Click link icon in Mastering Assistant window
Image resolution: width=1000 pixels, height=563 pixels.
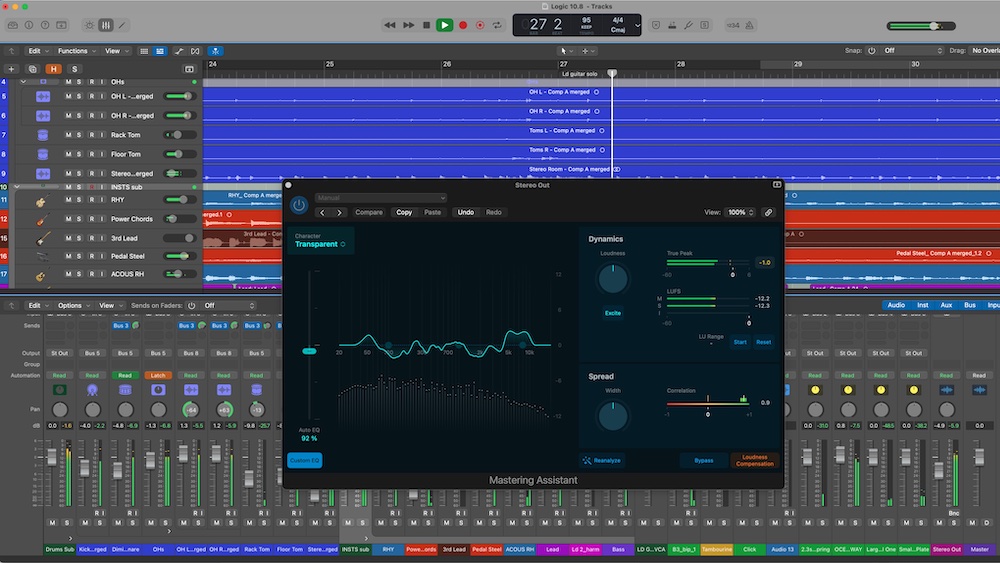click(768, 212)
